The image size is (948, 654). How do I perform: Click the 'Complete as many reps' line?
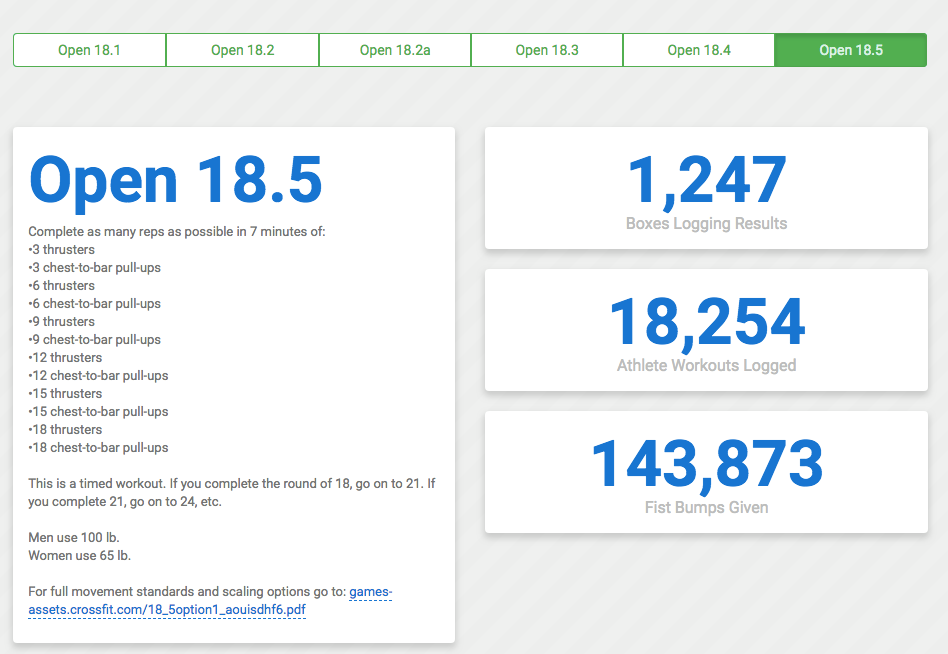(x=177, y=231)
